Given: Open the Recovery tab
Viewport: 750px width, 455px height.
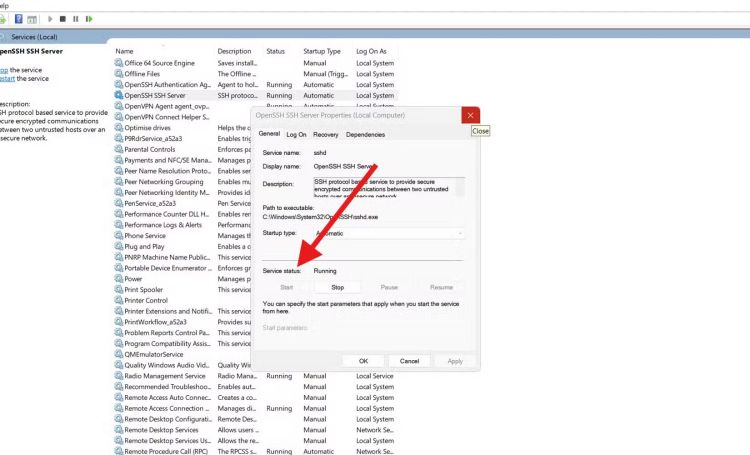Looking at the screenshot, I should click(x=325, y=134).
